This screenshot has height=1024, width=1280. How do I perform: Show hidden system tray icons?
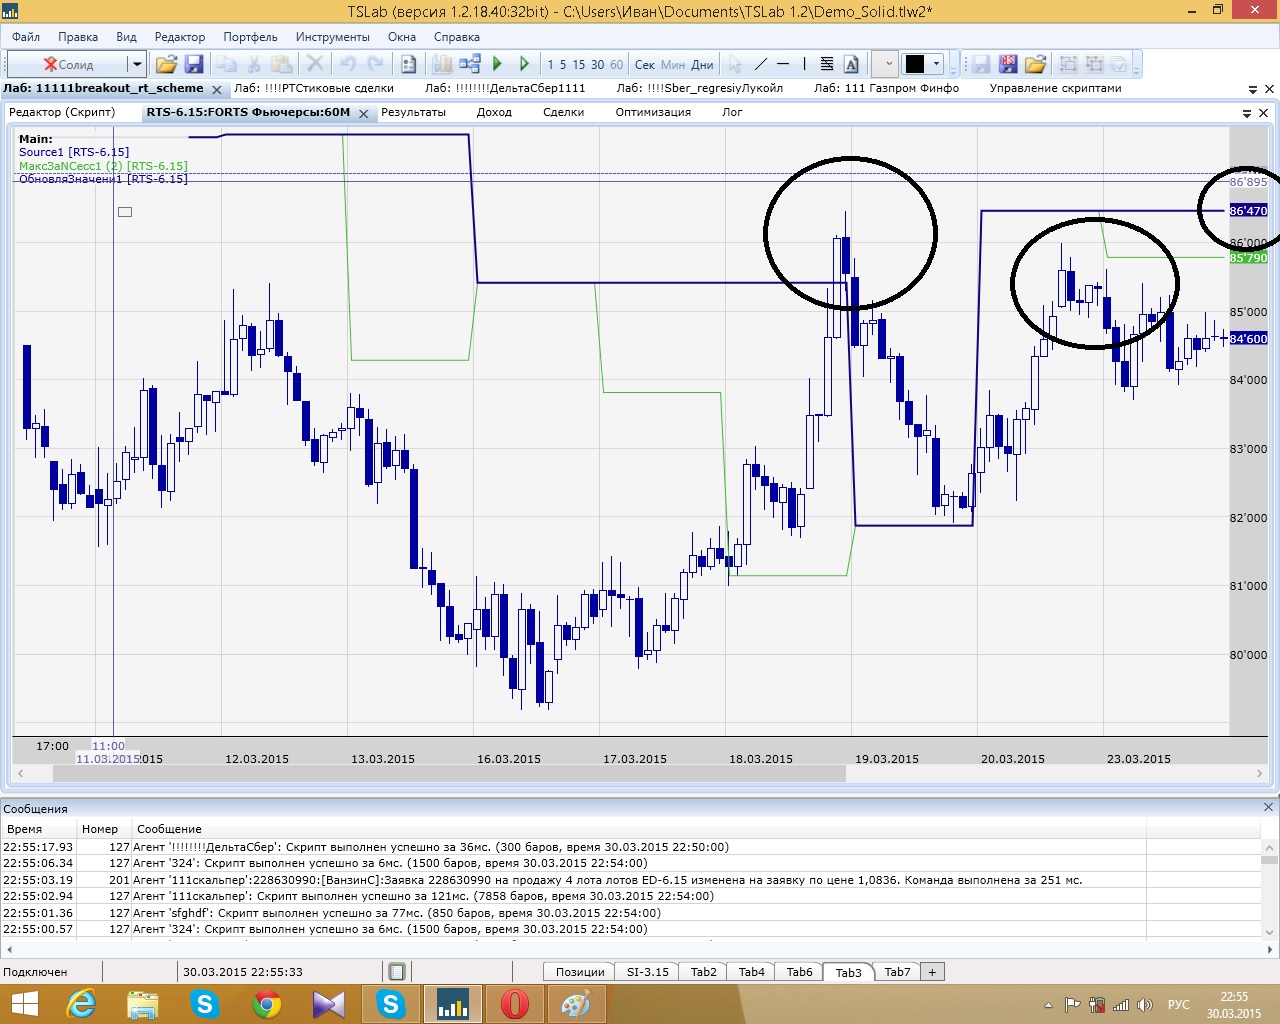[x=1048, y=1005]
